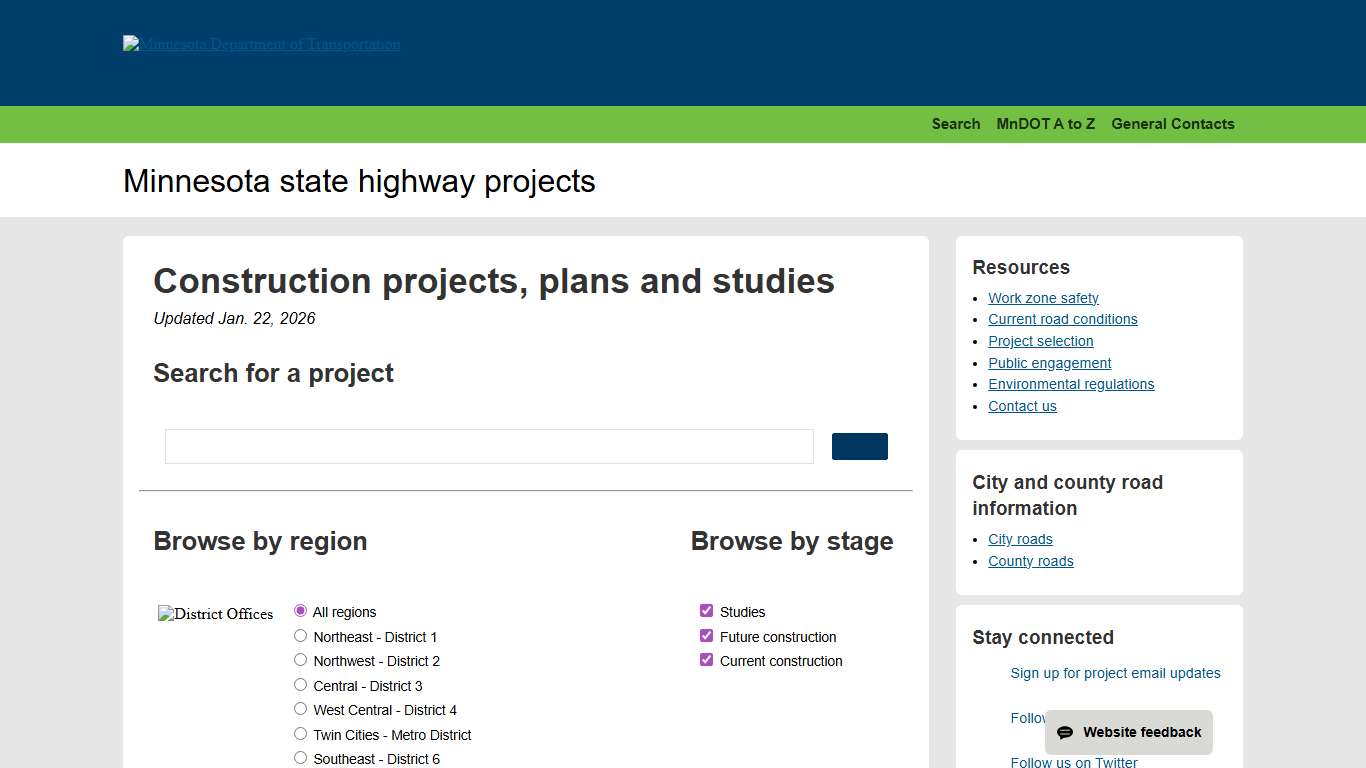Choose Southeast - District 6 region
The image size is (1366, 768).
(x=300, y=758)
